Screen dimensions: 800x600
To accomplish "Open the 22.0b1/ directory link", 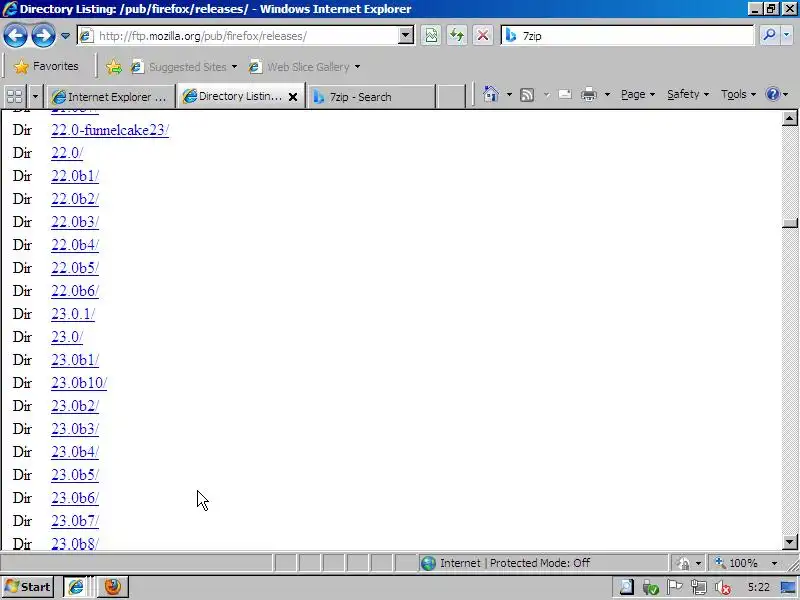I will 75,176.
